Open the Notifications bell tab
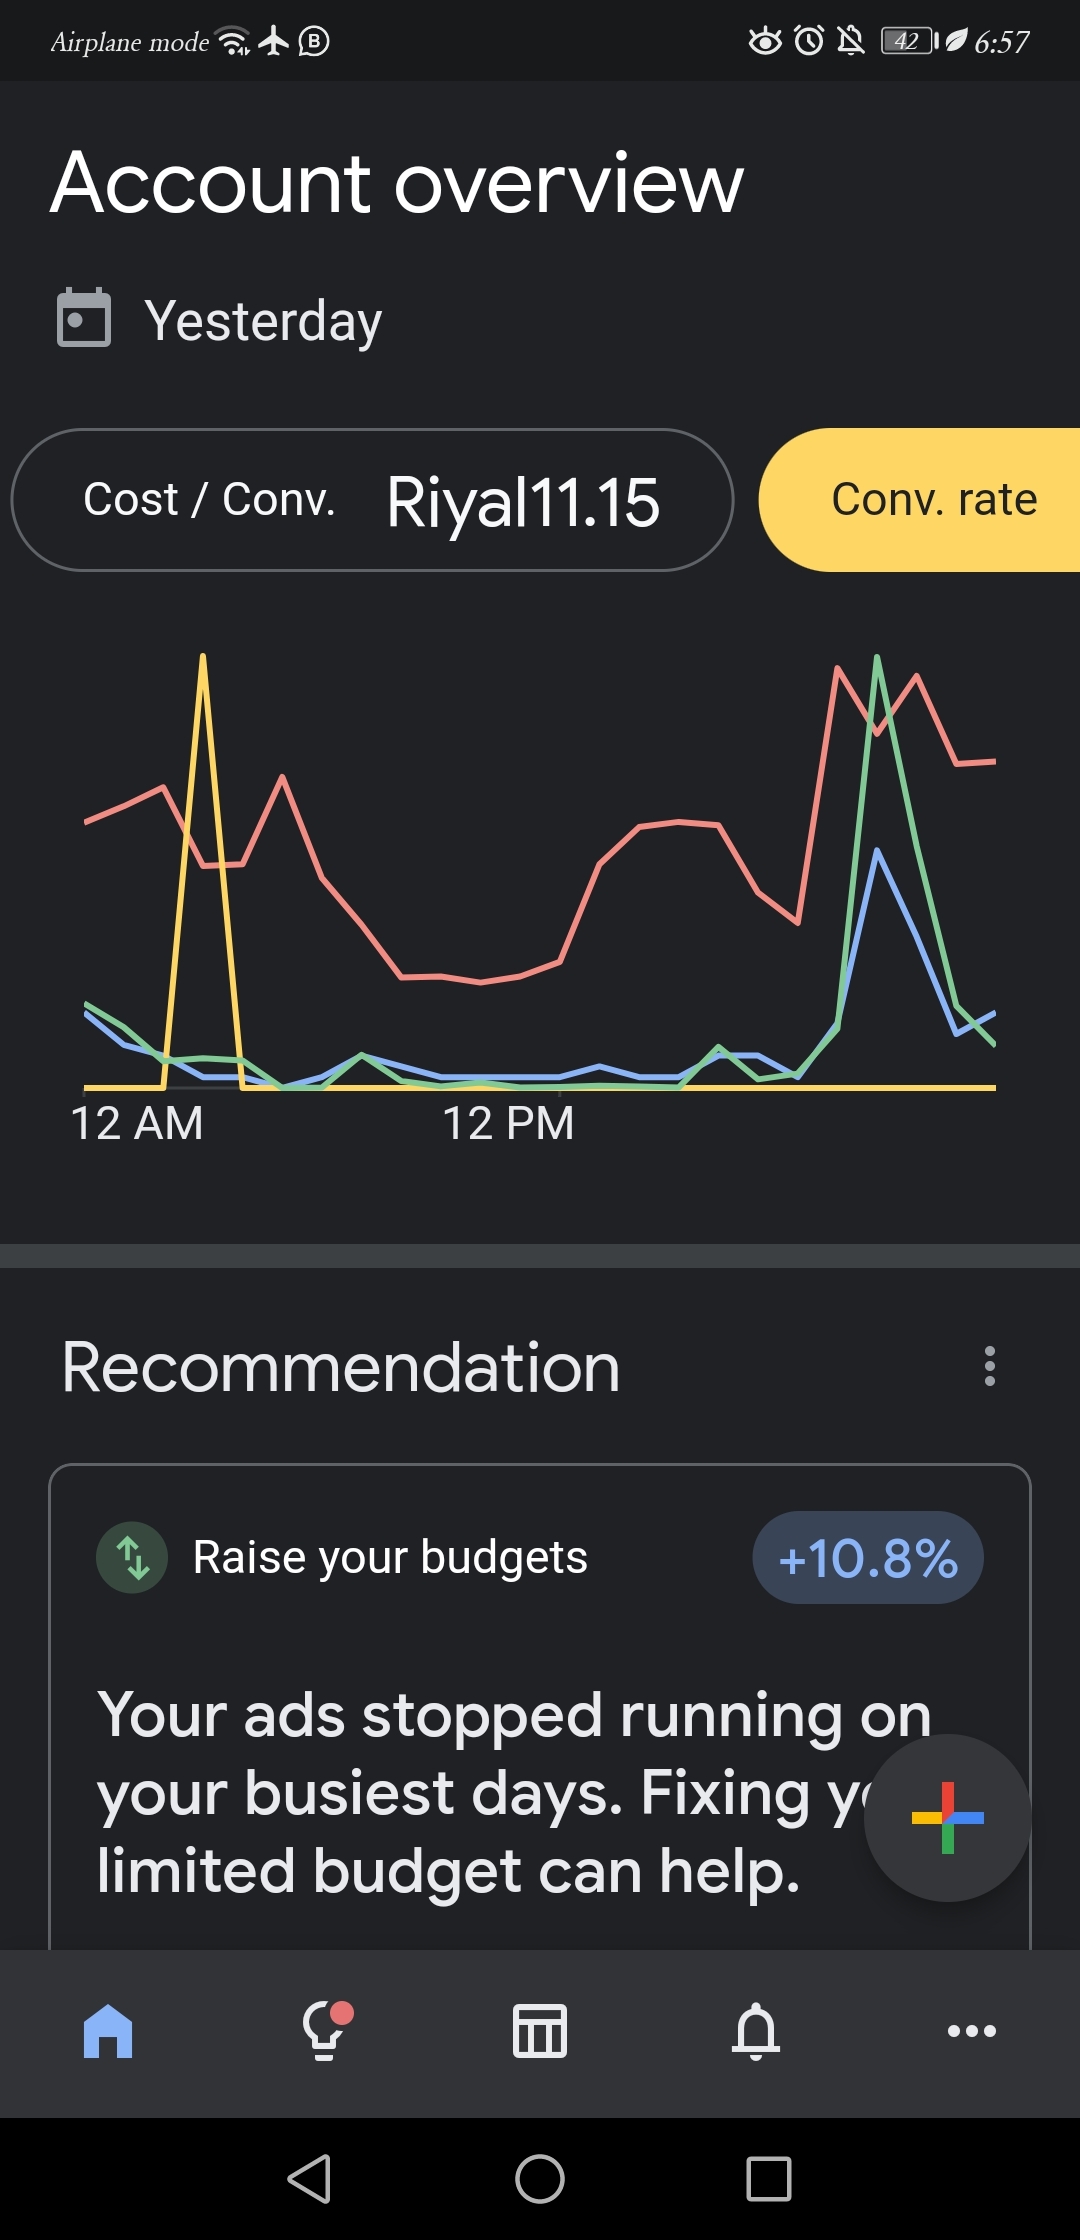This screenshot has width=1080, height=2240. coord(756,2031)
